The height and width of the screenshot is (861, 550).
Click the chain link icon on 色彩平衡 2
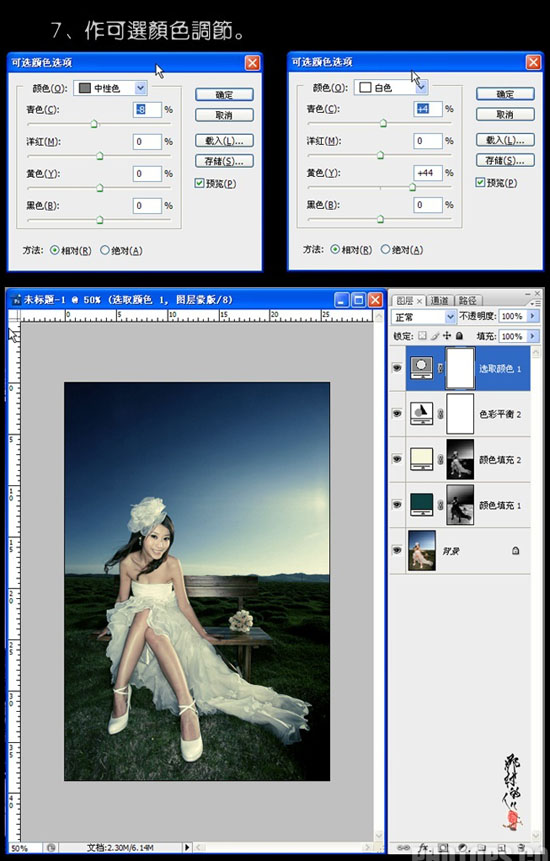[x=440, y=414]
